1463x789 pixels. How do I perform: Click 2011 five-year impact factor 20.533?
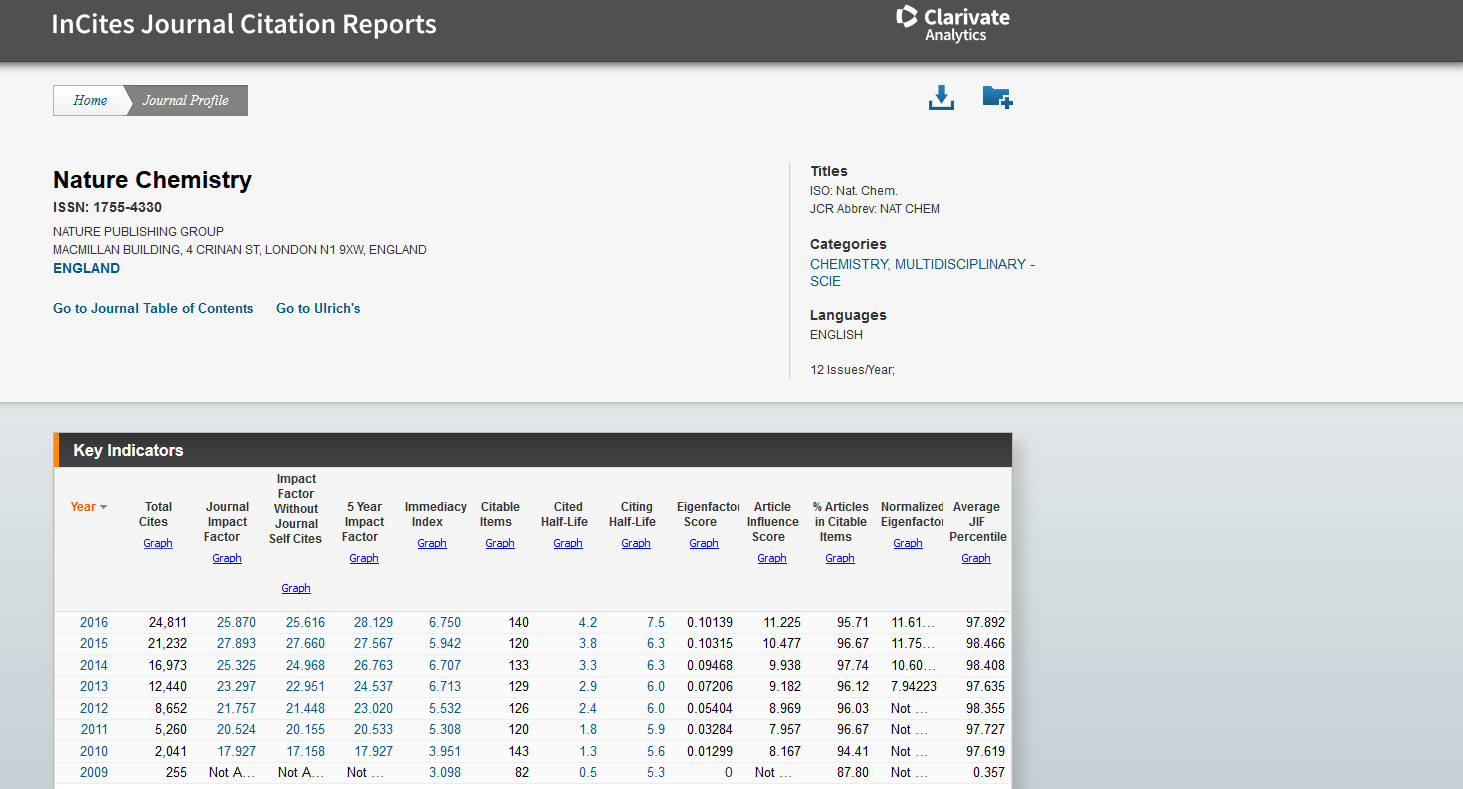[x=373, y=729]
